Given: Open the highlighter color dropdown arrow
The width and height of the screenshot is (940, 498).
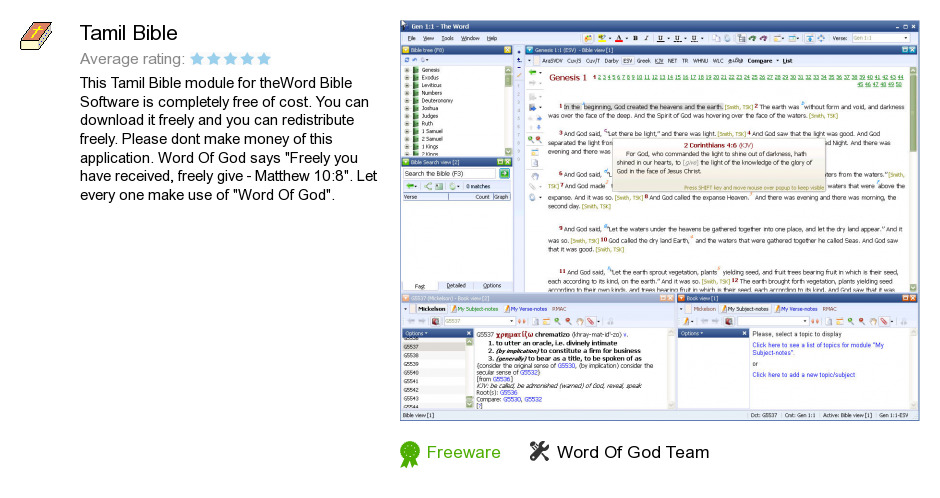Looking at the screenshot, I should (x=610, y=38).
